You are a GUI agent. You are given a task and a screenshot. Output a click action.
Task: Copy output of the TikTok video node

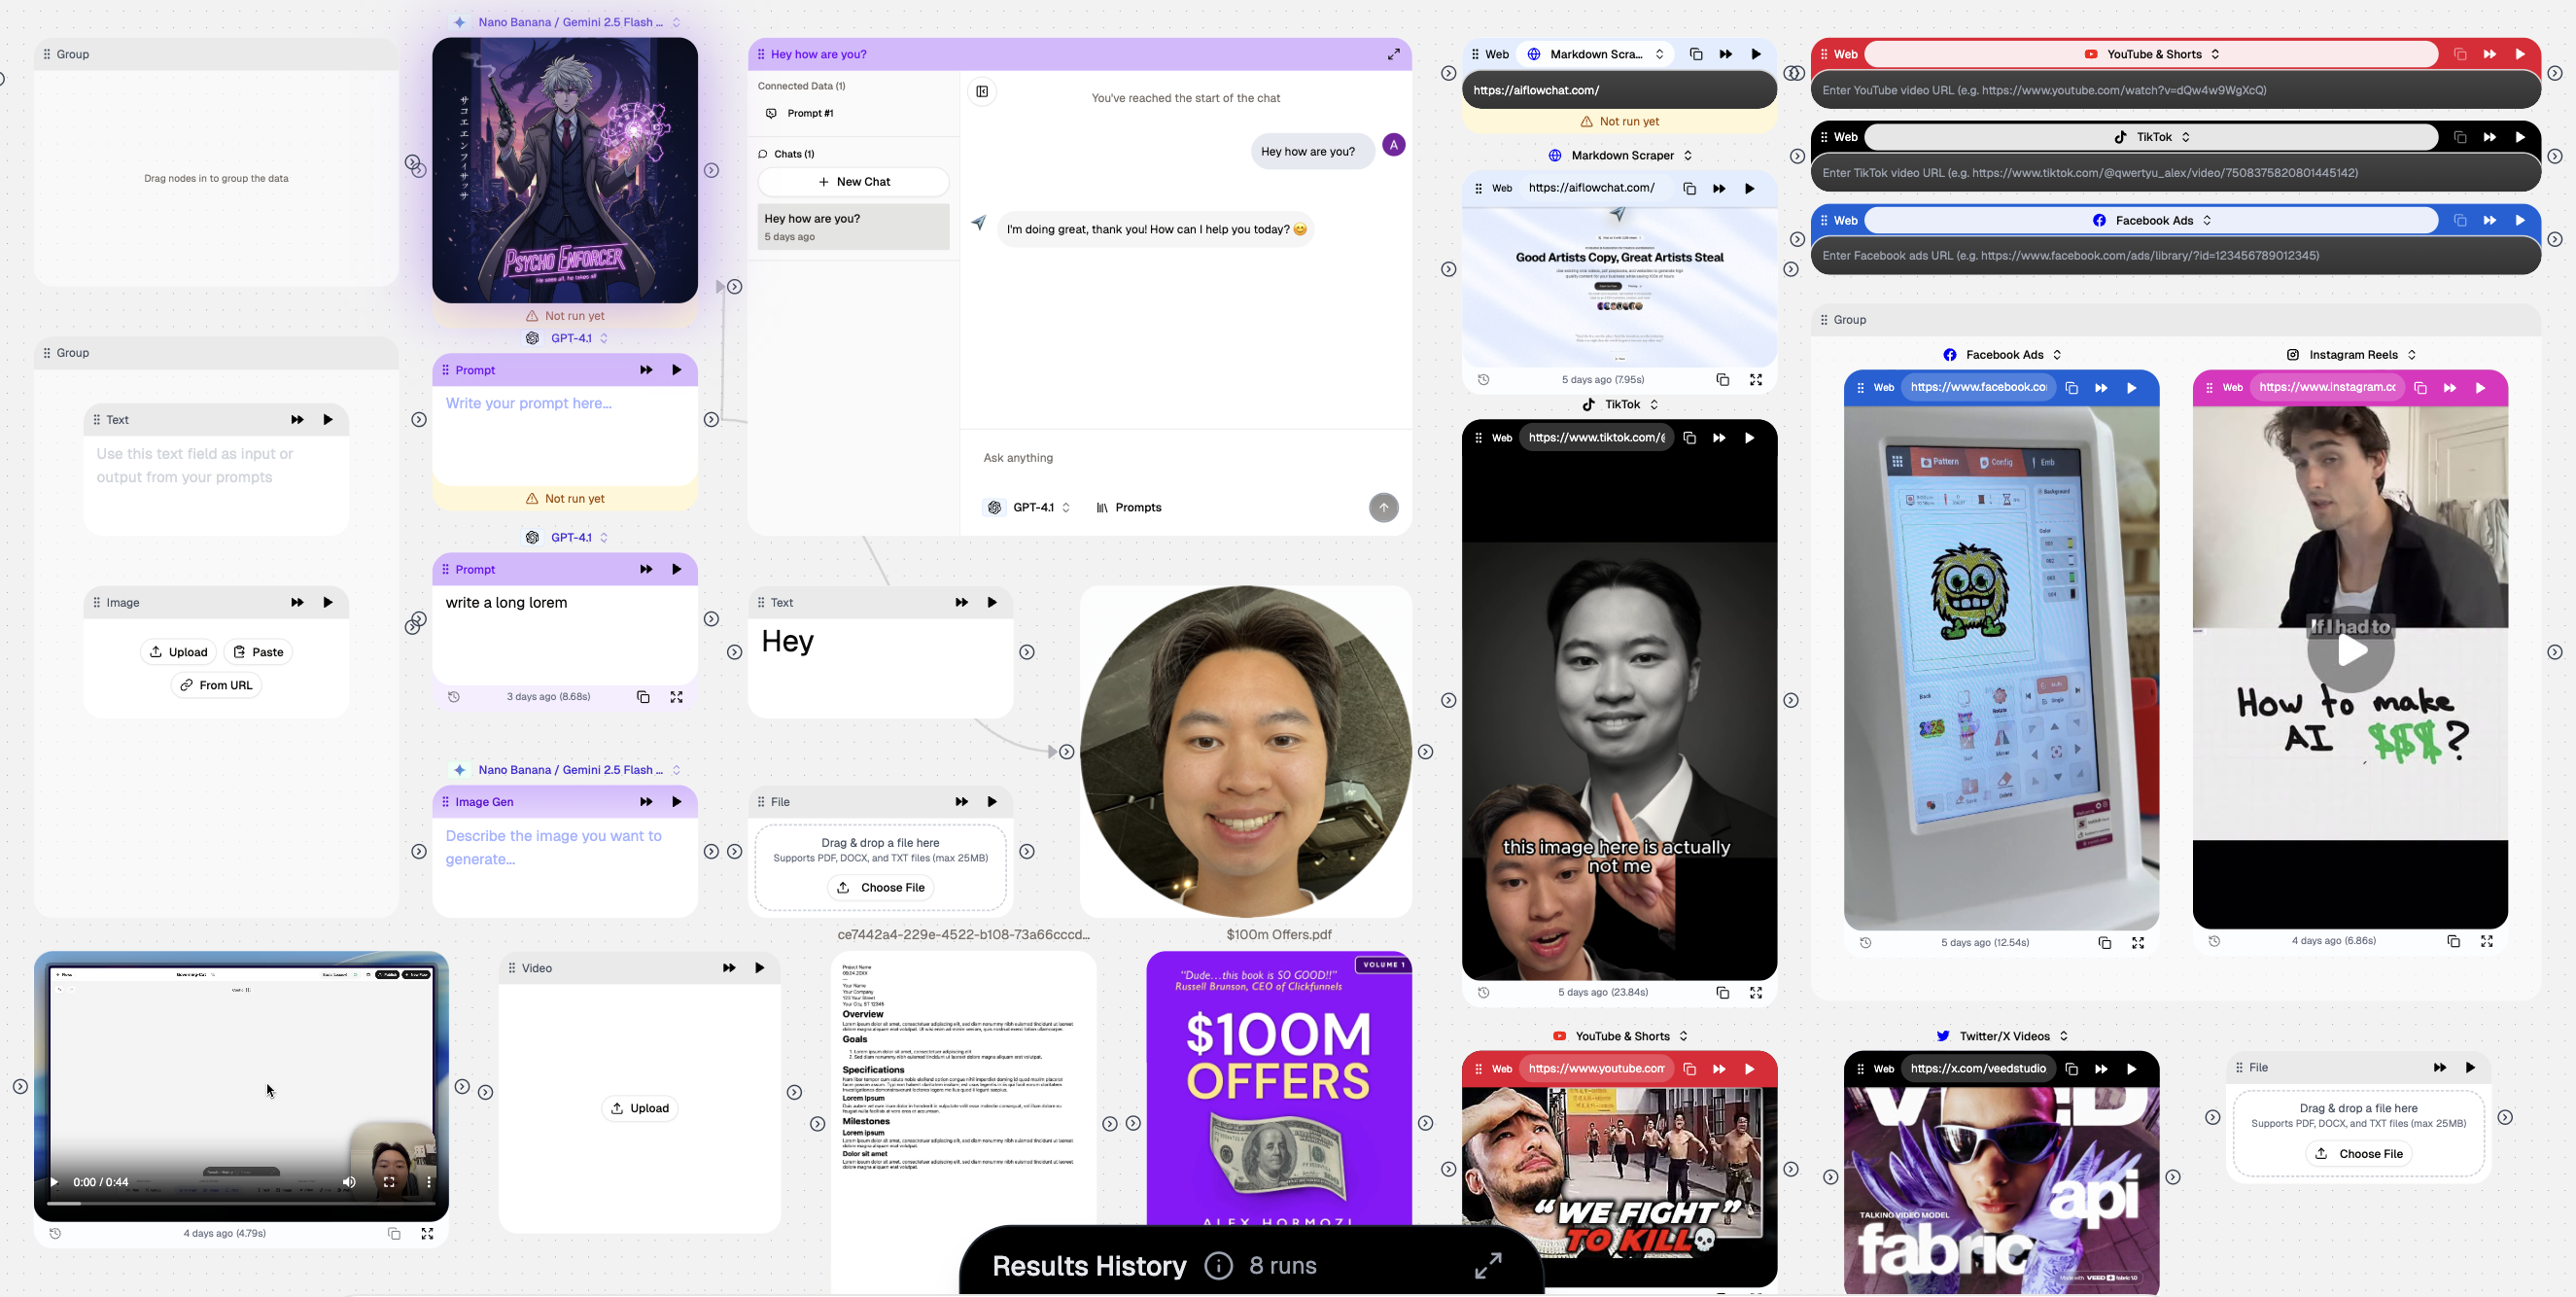[1723, 992]
